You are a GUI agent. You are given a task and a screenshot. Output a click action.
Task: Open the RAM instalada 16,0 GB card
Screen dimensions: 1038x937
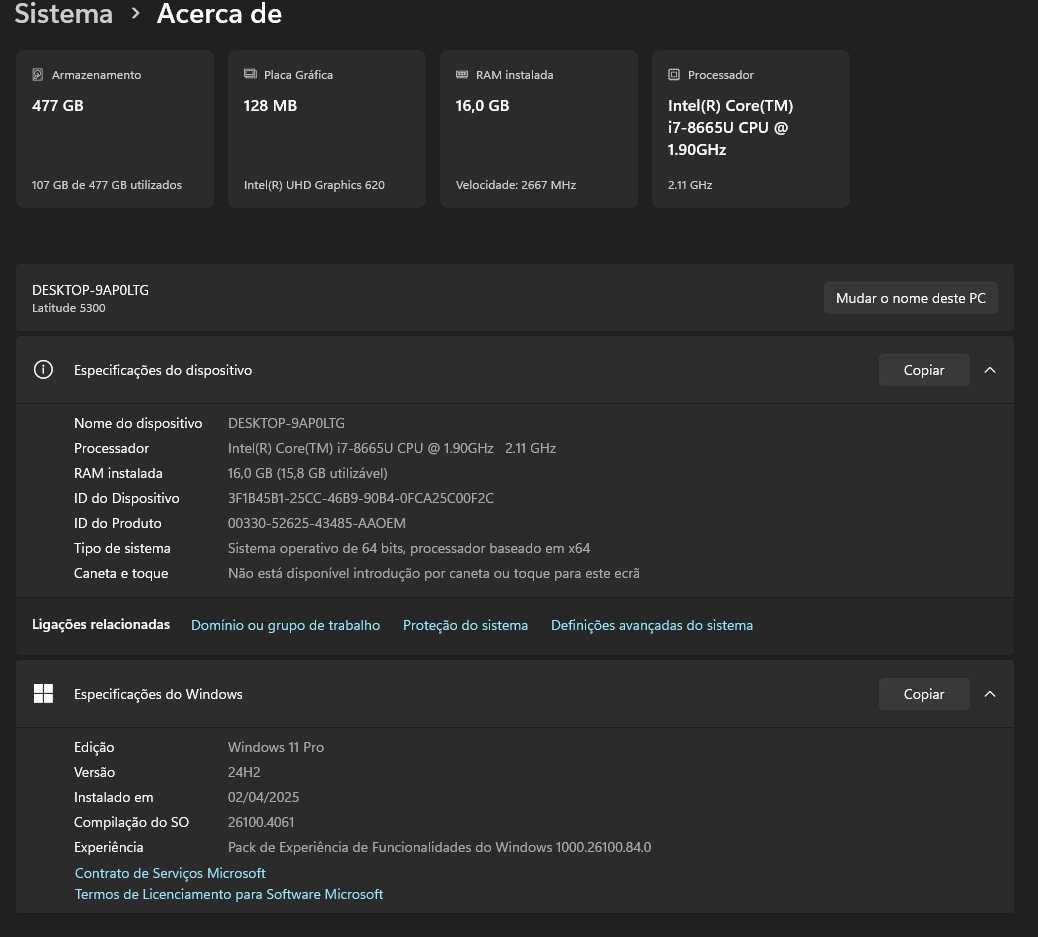coord(539,128)
